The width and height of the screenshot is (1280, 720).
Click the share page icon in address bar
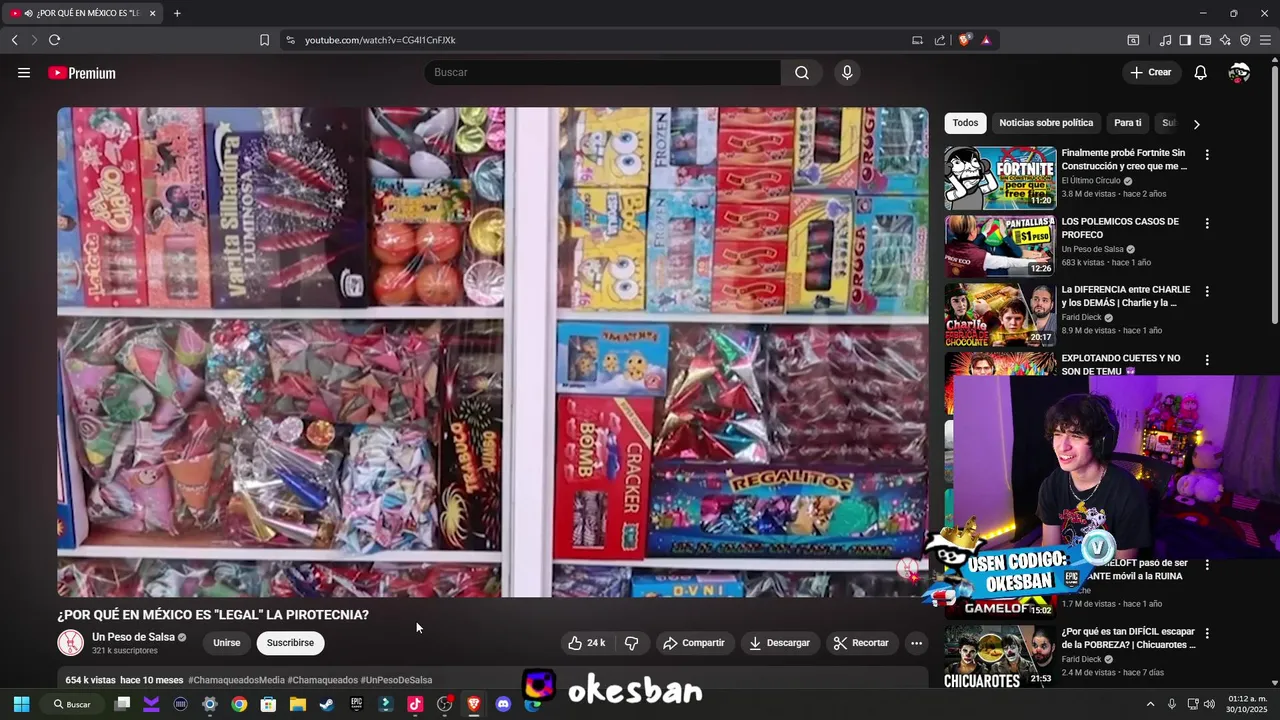coord(940,40)
